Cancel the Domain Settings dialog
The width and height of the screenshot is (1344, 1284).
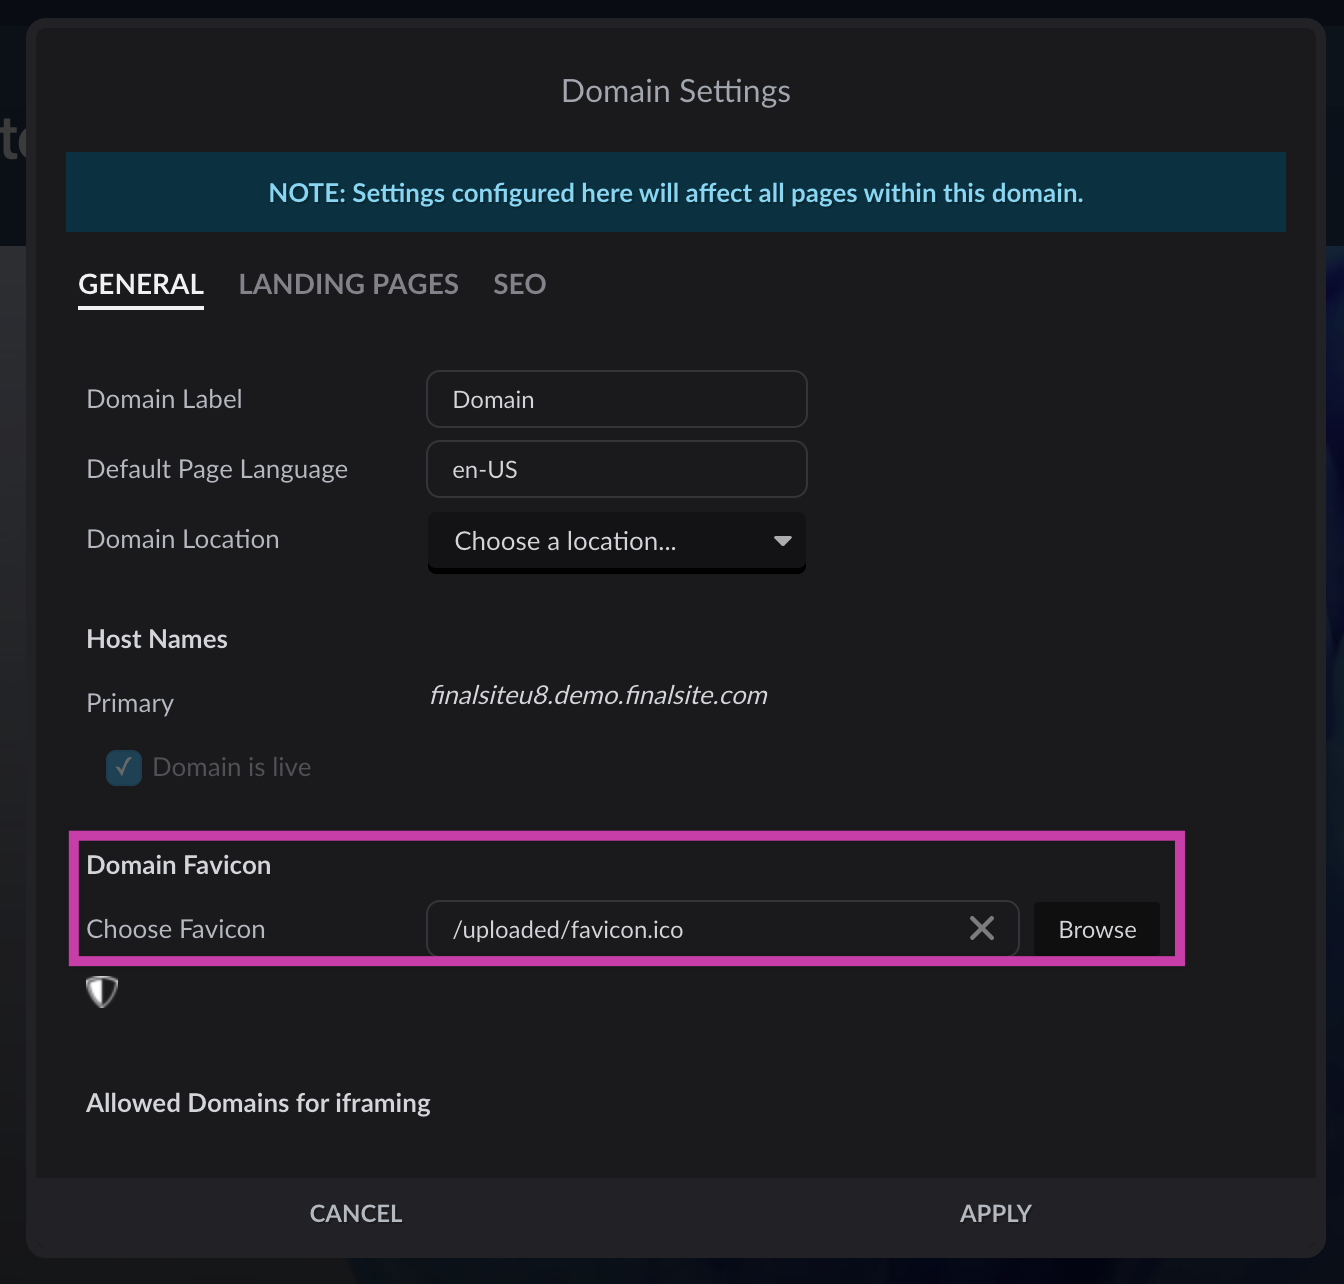click(x=356, y=1213)
